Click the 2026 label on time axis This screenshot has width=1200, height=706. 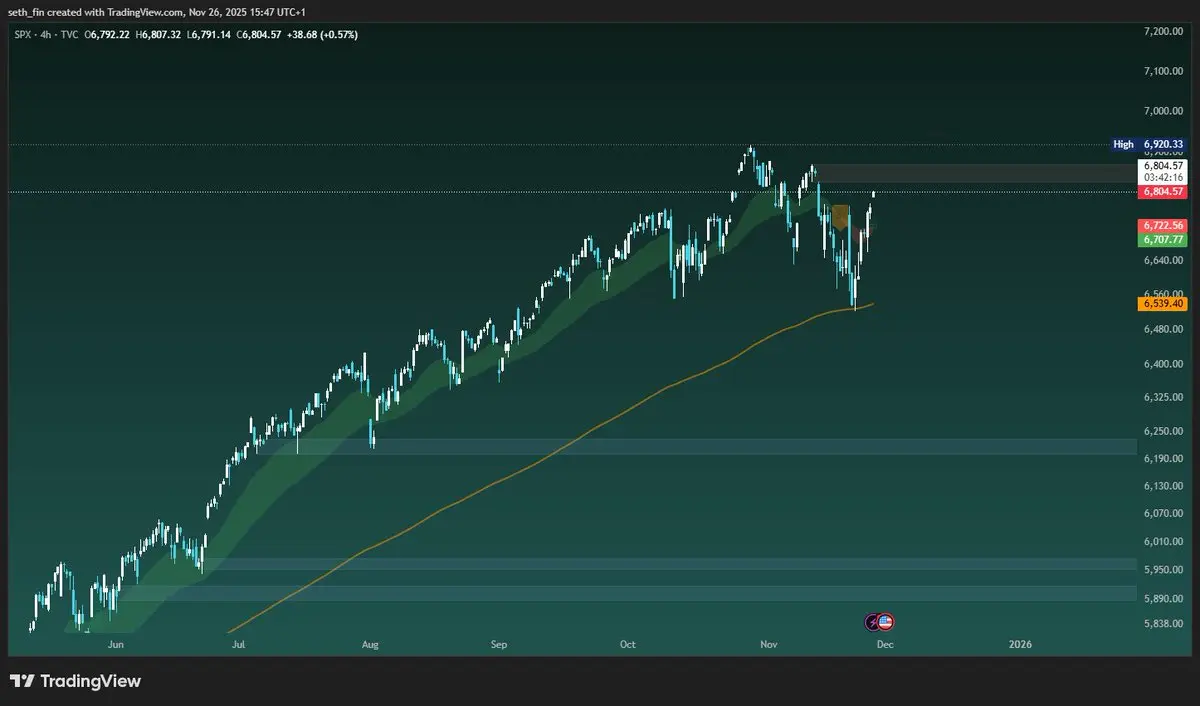pyautogui.click(x=1021, y=645)
